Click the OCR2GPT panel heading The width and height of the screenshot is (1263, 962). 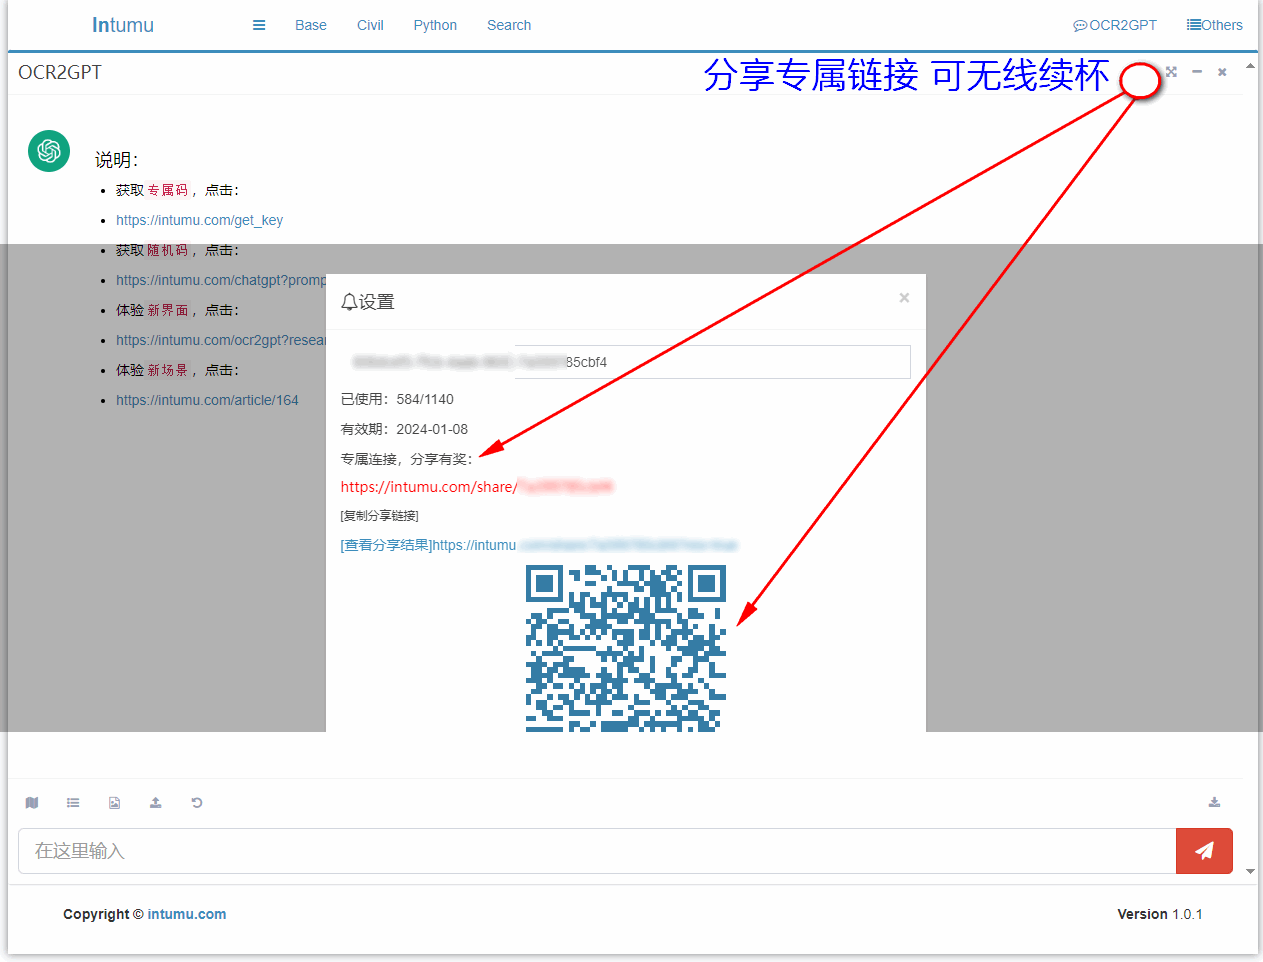coord(60,72)
